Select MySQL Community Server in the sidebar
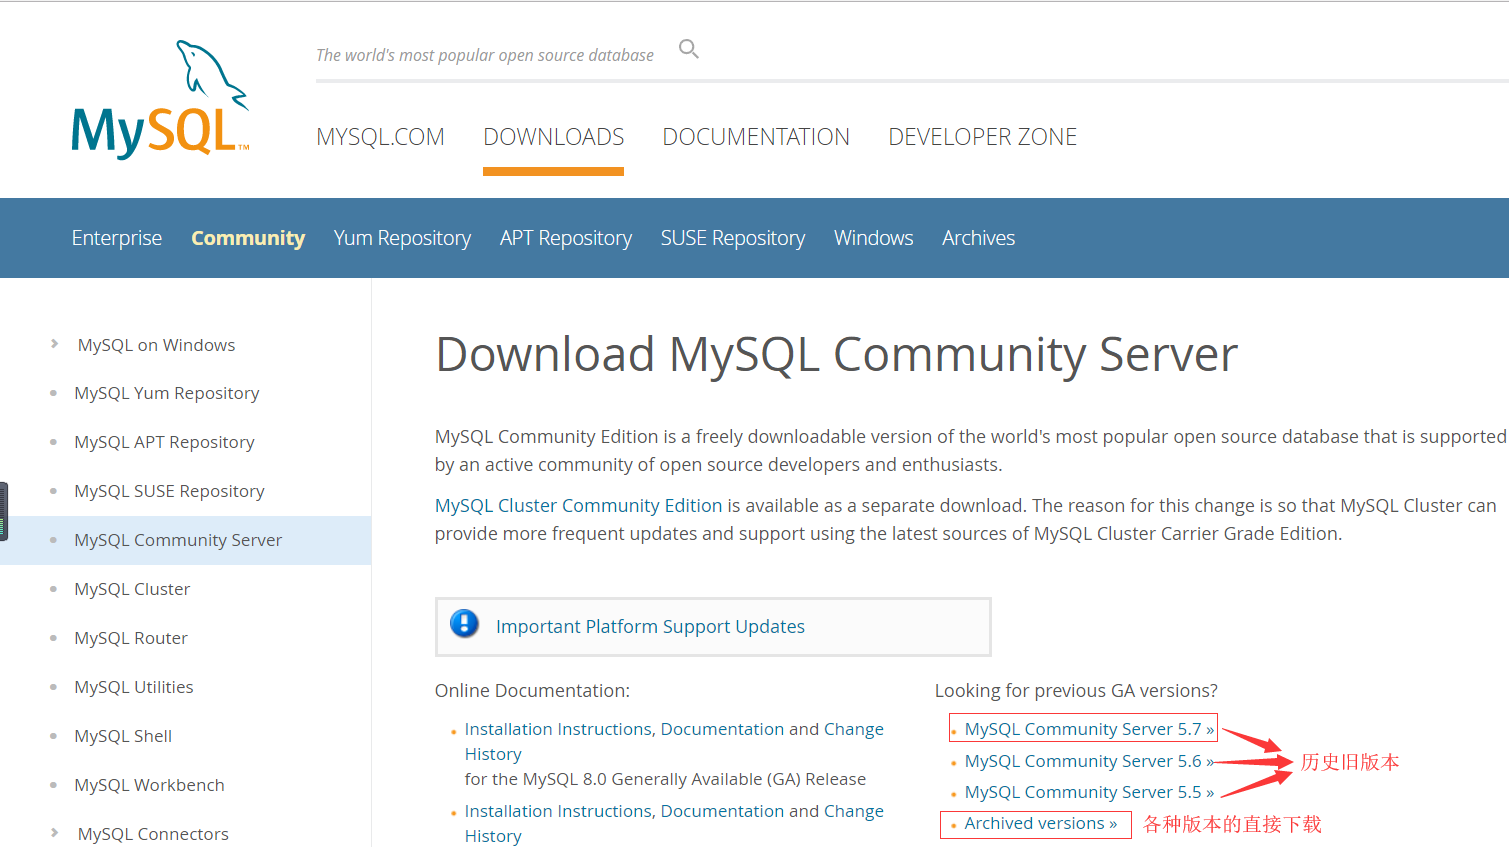The height and width of the screenshot is (847, 1509). [178, 540]
